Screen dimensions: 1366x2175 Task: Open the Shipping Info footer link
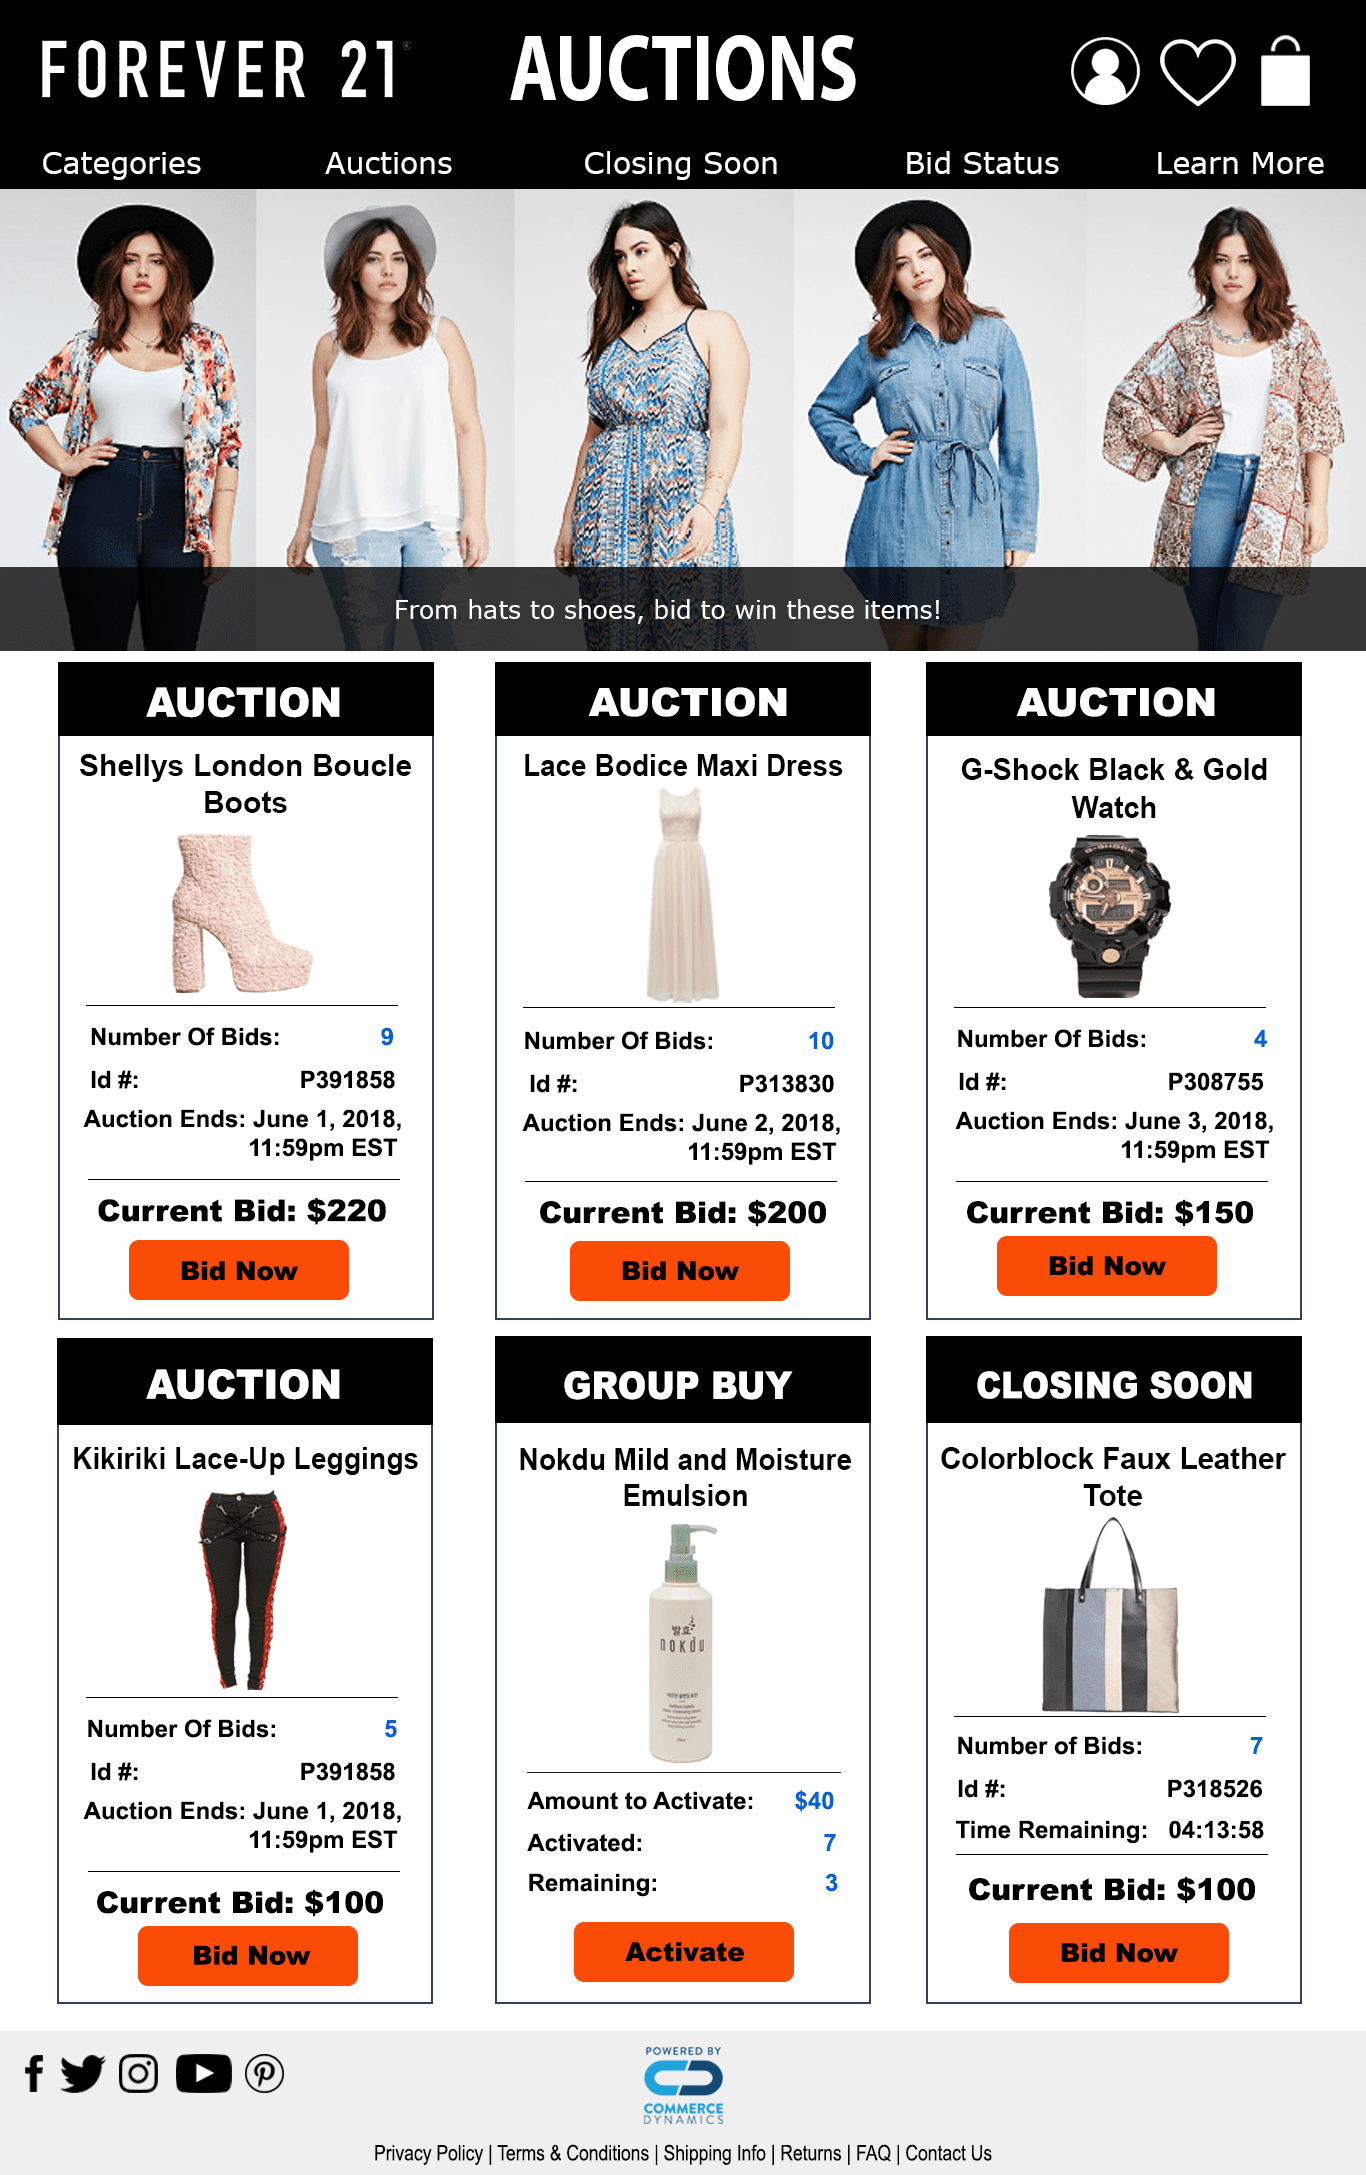tap(714, 2153)
